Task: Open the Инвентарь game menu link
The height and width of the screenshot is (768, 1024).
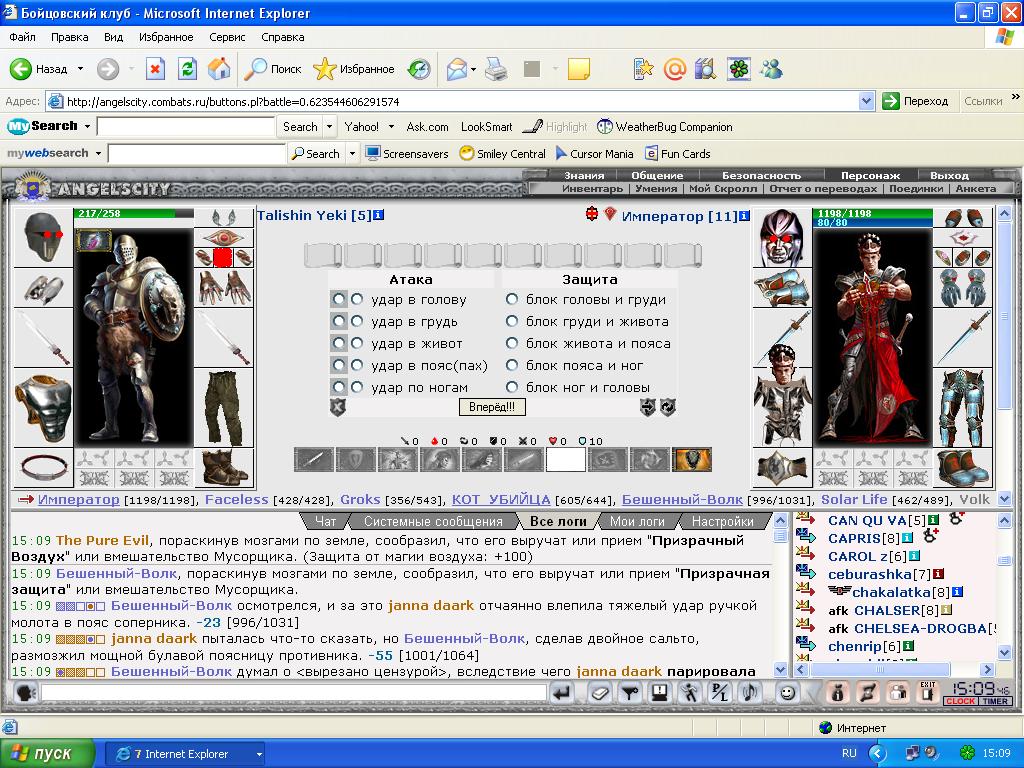Action: [592, 189]
